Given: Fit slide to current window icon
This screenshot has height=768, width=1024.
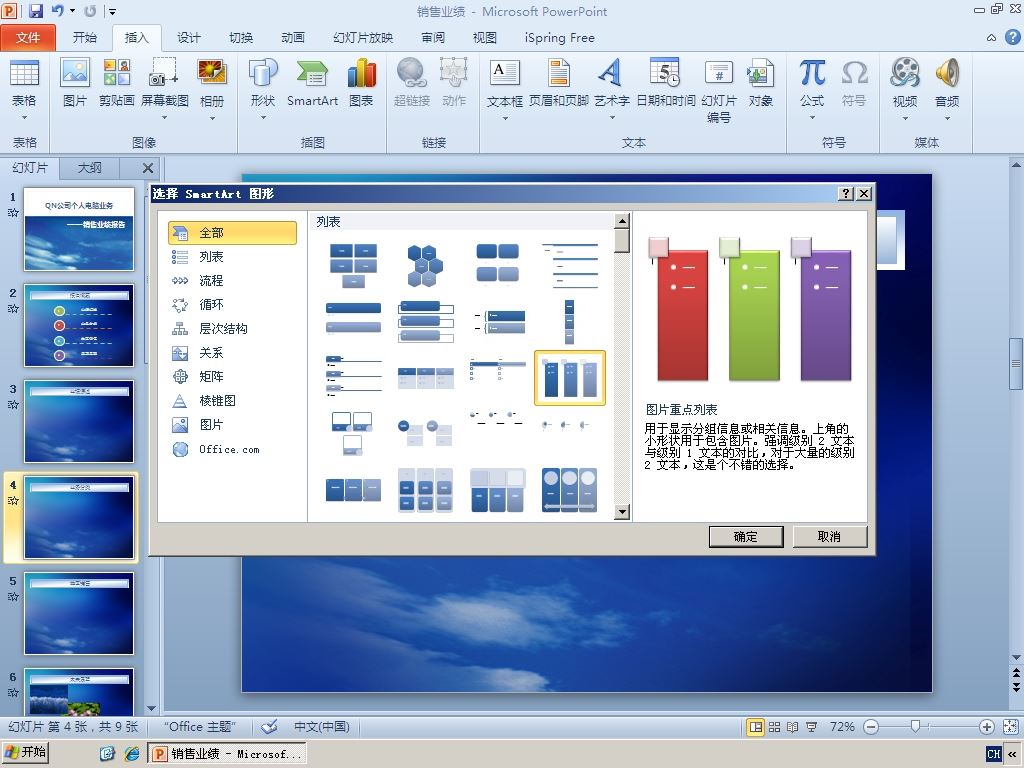Looking at the screenshot, I should point(1010,727).
